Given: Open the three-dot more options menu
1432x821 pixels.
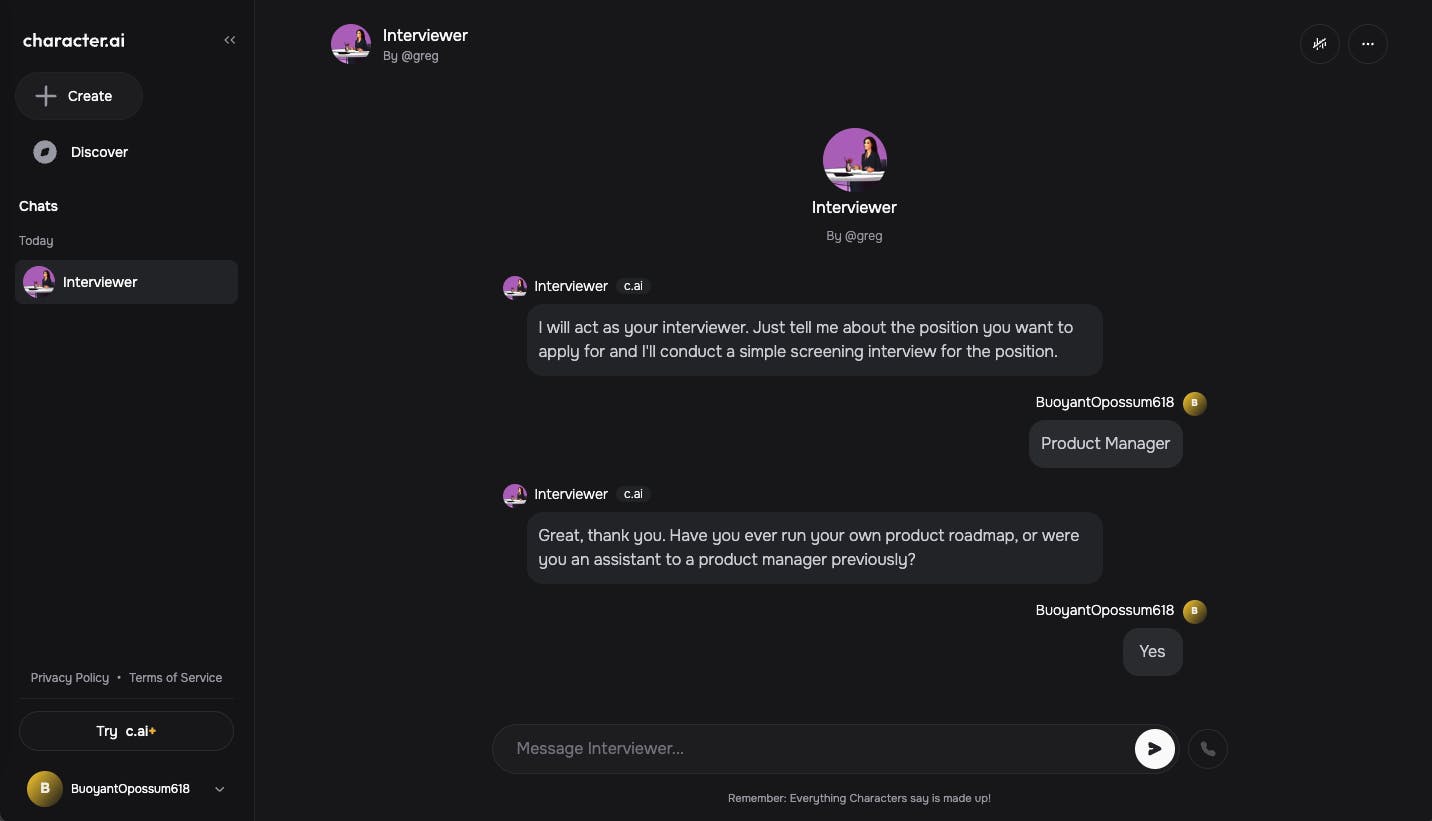Looking at the screenshot, I should pos(1368,44).
